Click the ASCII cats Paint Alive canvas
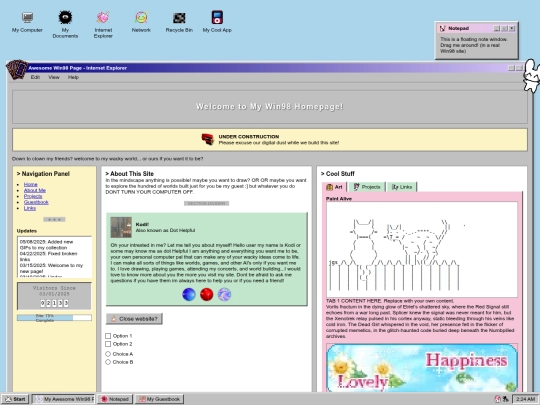This screenshot has width=540, height=405. click(422, 250)
